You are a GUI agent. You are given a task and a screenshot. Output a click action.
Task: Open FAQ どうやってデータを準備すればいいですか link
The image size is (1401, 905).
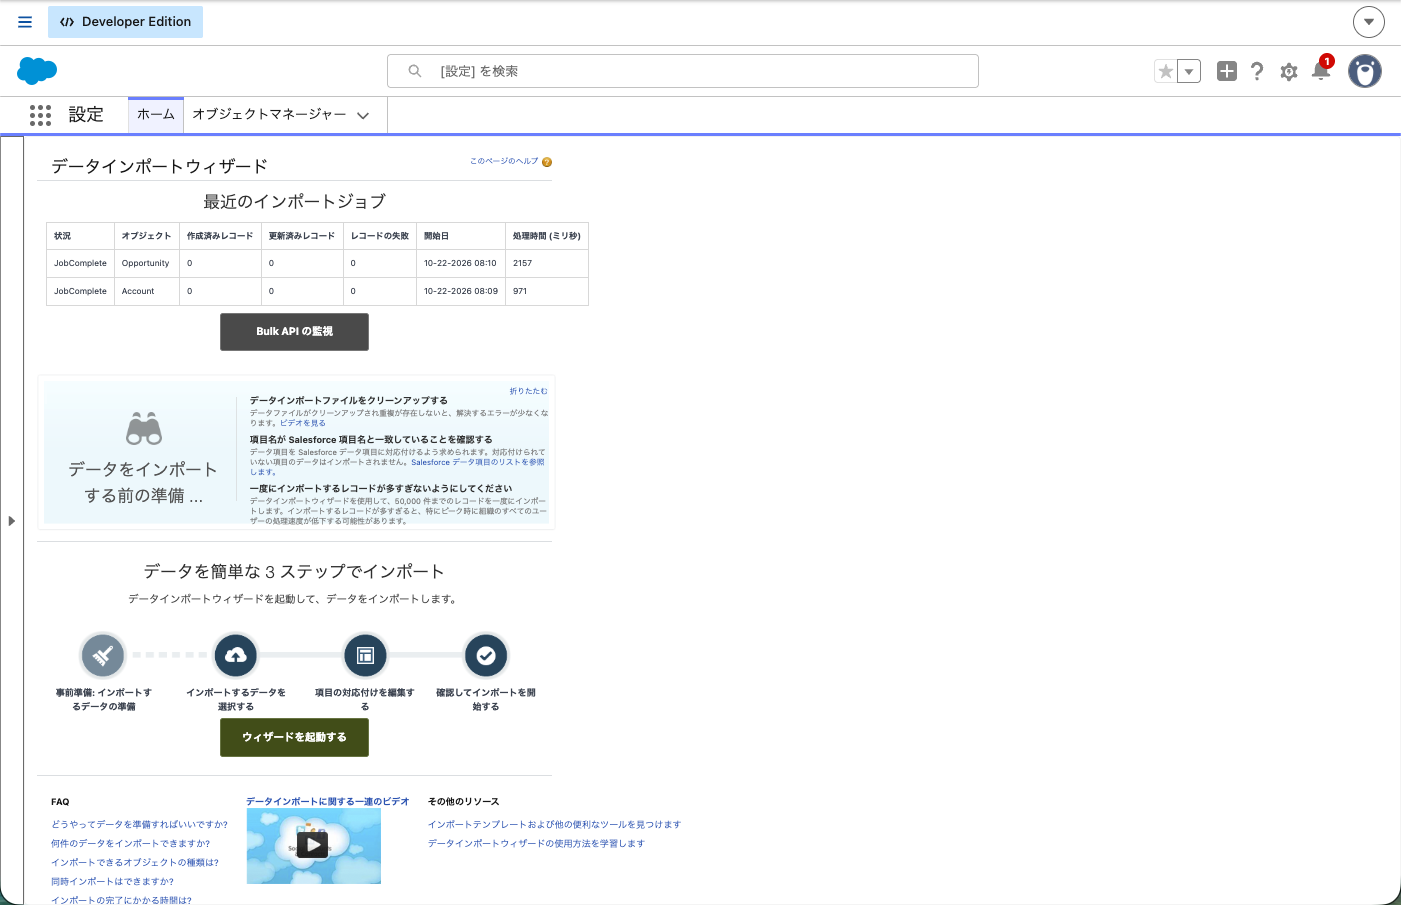(x=139, y=825)
